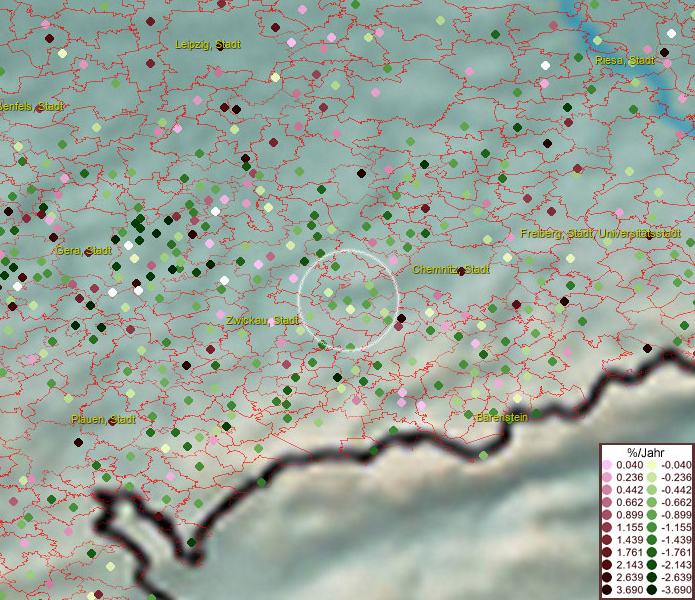This screenshot has height=600, width=695.
Task: Pick the 2.143 legend color swatch
Action: point(607,565)
